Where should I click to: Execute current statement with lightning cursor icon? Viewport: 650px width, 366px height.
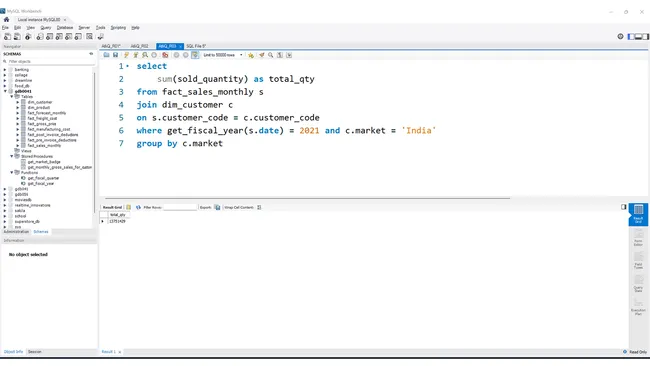(x=136, y=55)
